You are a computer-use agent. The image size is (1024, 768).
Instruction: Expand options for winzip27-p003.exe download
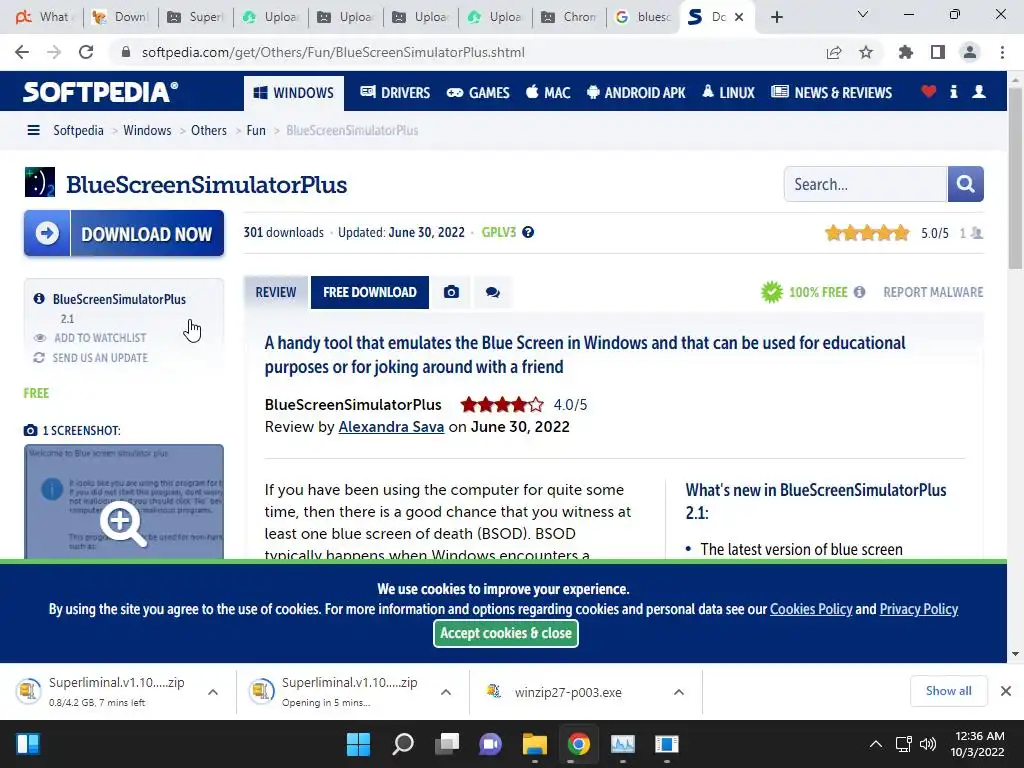point(679,692)
